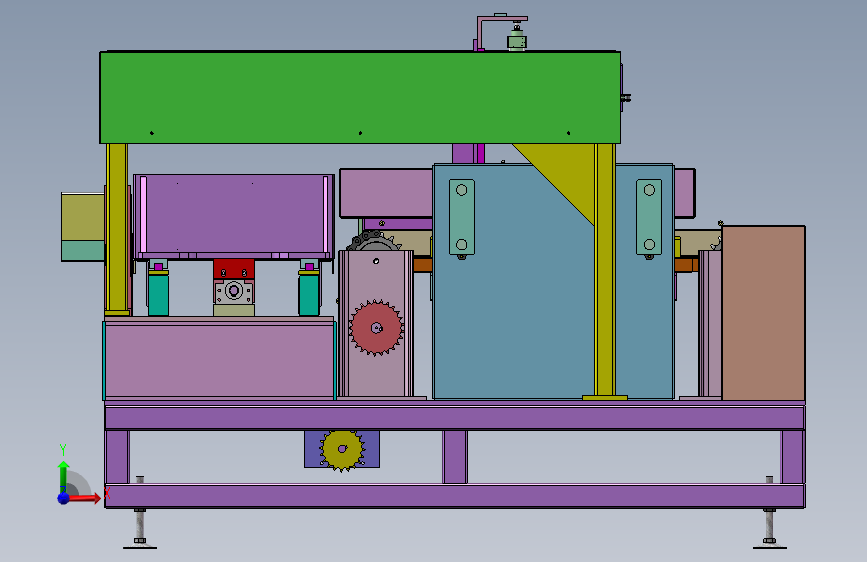
Task: Select the center purple frame leg
Action: click(x=455, y=457)
